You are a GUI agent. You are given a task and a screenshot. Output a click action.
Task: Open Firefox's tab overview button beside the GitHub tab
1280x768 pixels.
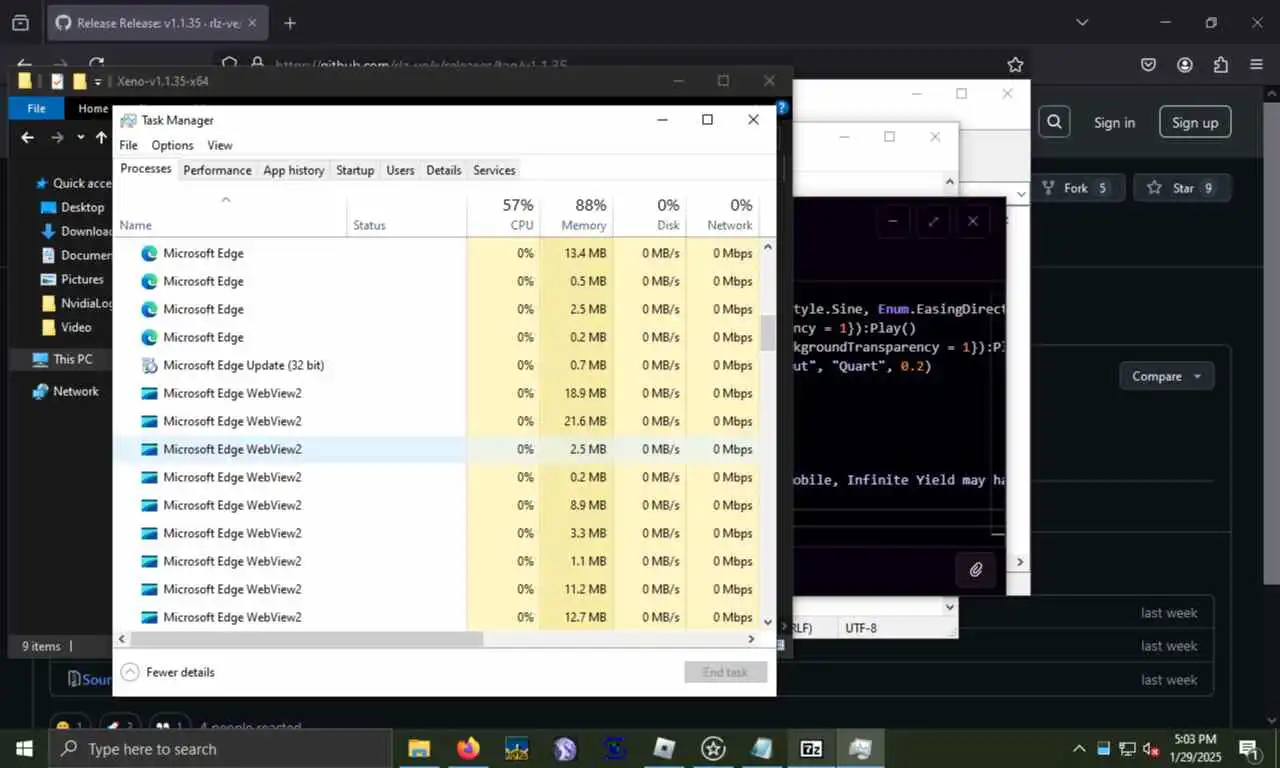pyautogui.click(x=20, y=23)
